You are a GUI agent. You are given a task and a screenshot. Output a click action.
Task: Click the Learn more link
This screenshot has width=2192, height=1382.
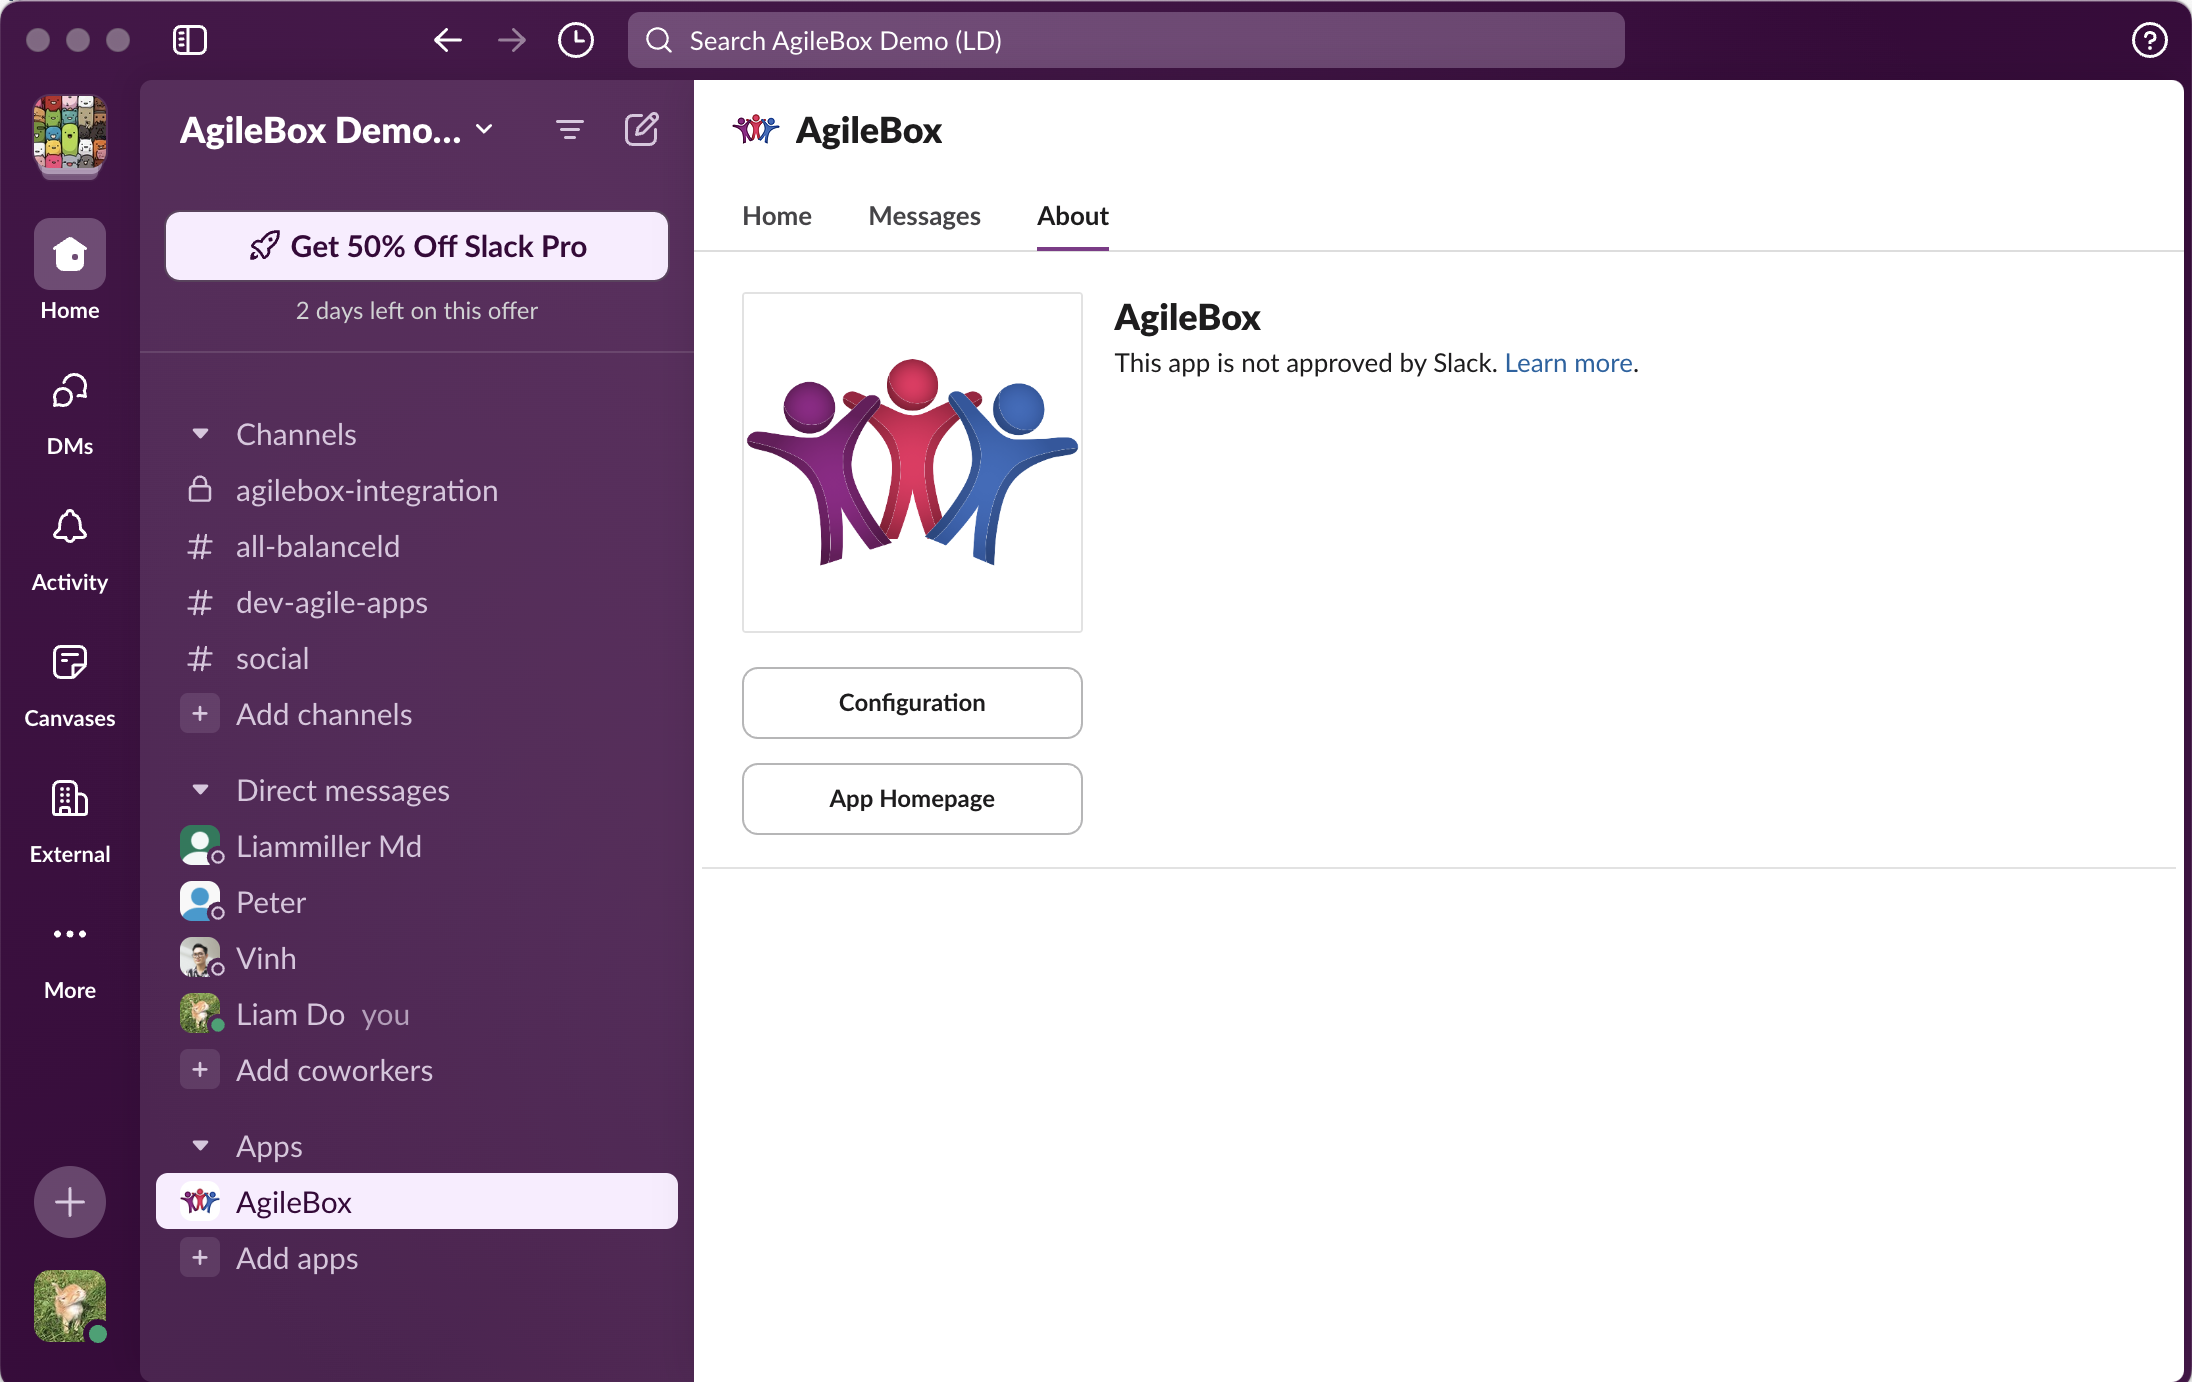(x=1568, y=363)
